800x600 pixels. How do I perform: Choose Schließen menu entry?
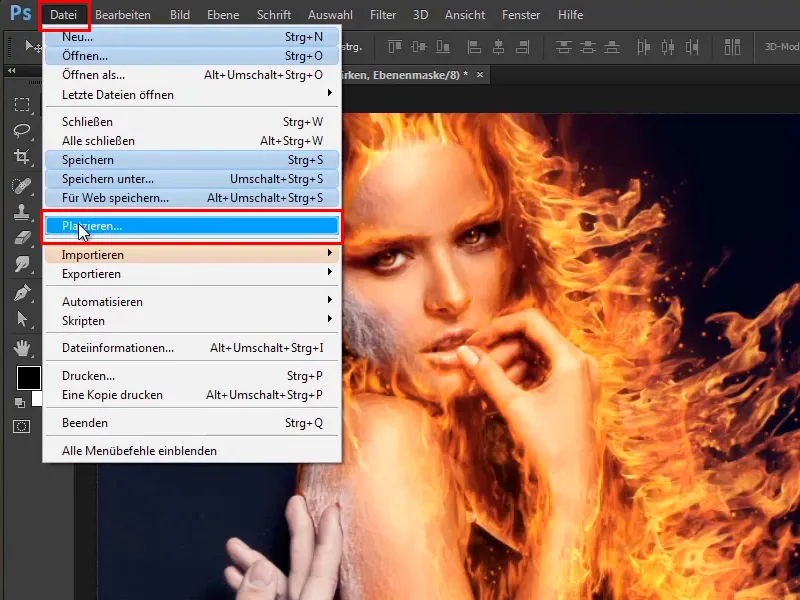click(192, 122)
